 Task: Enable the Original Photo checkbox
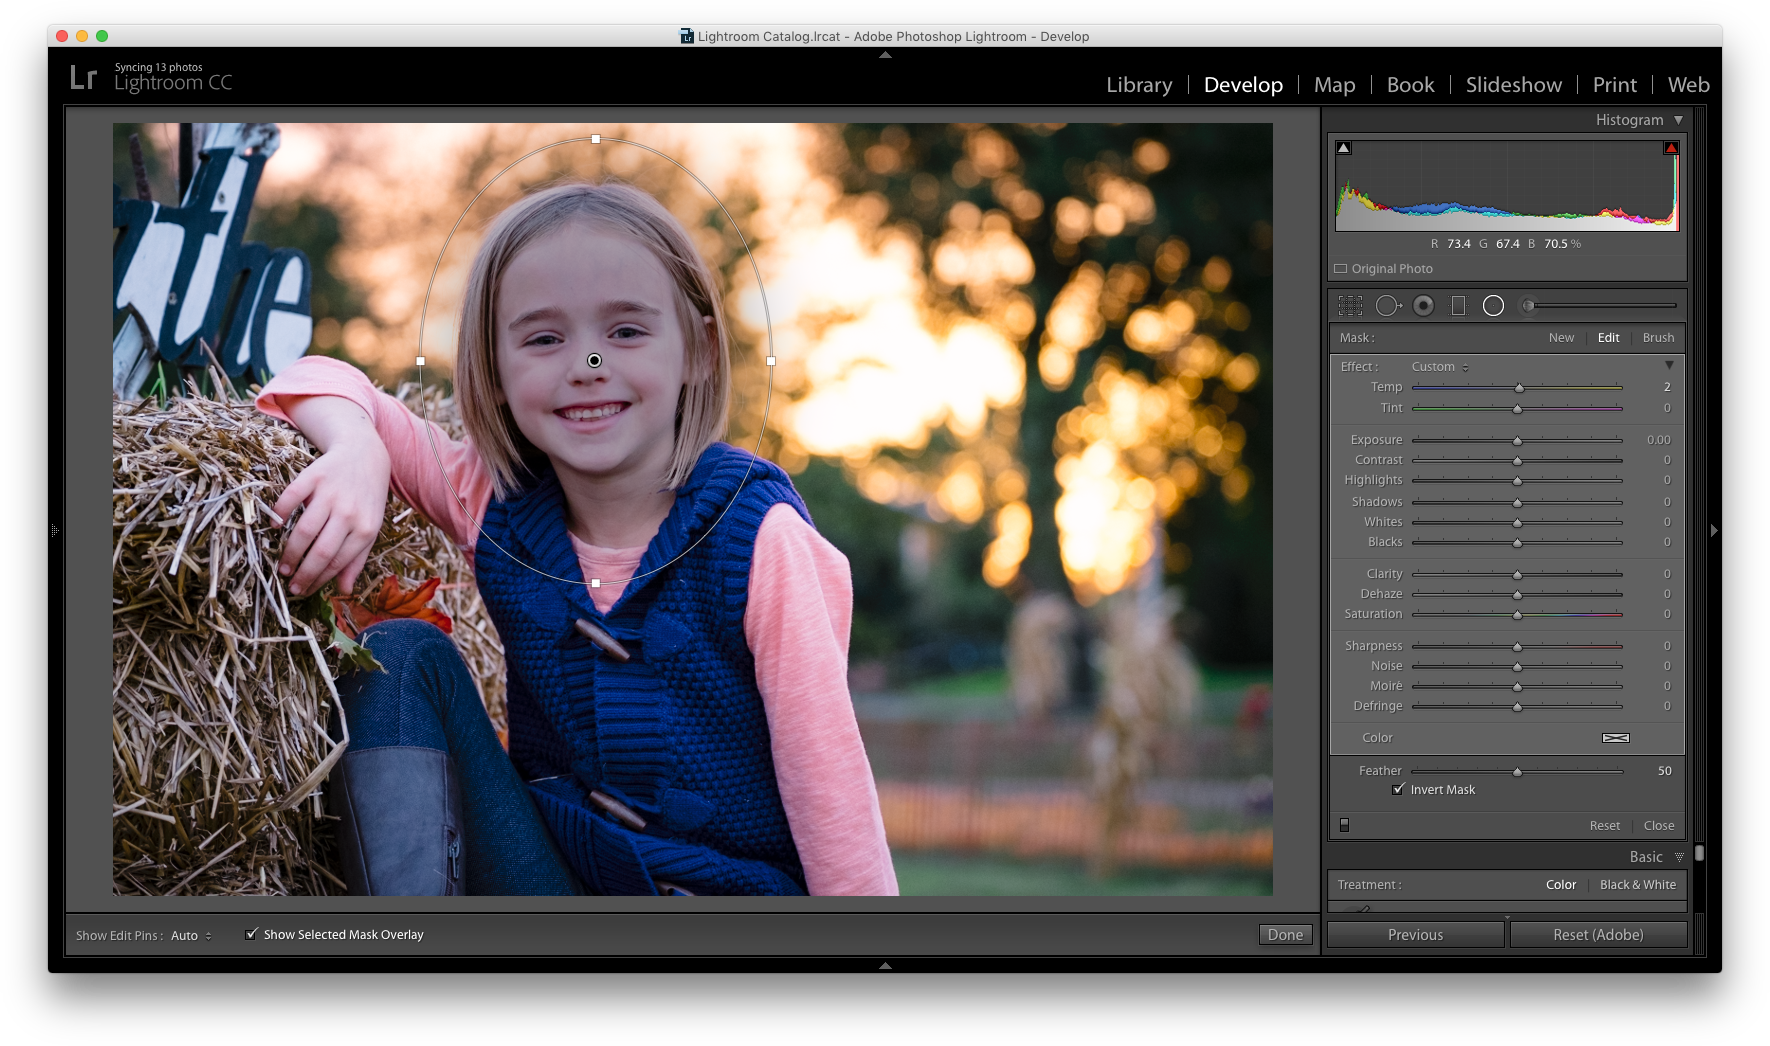(x=1341, y=269)
